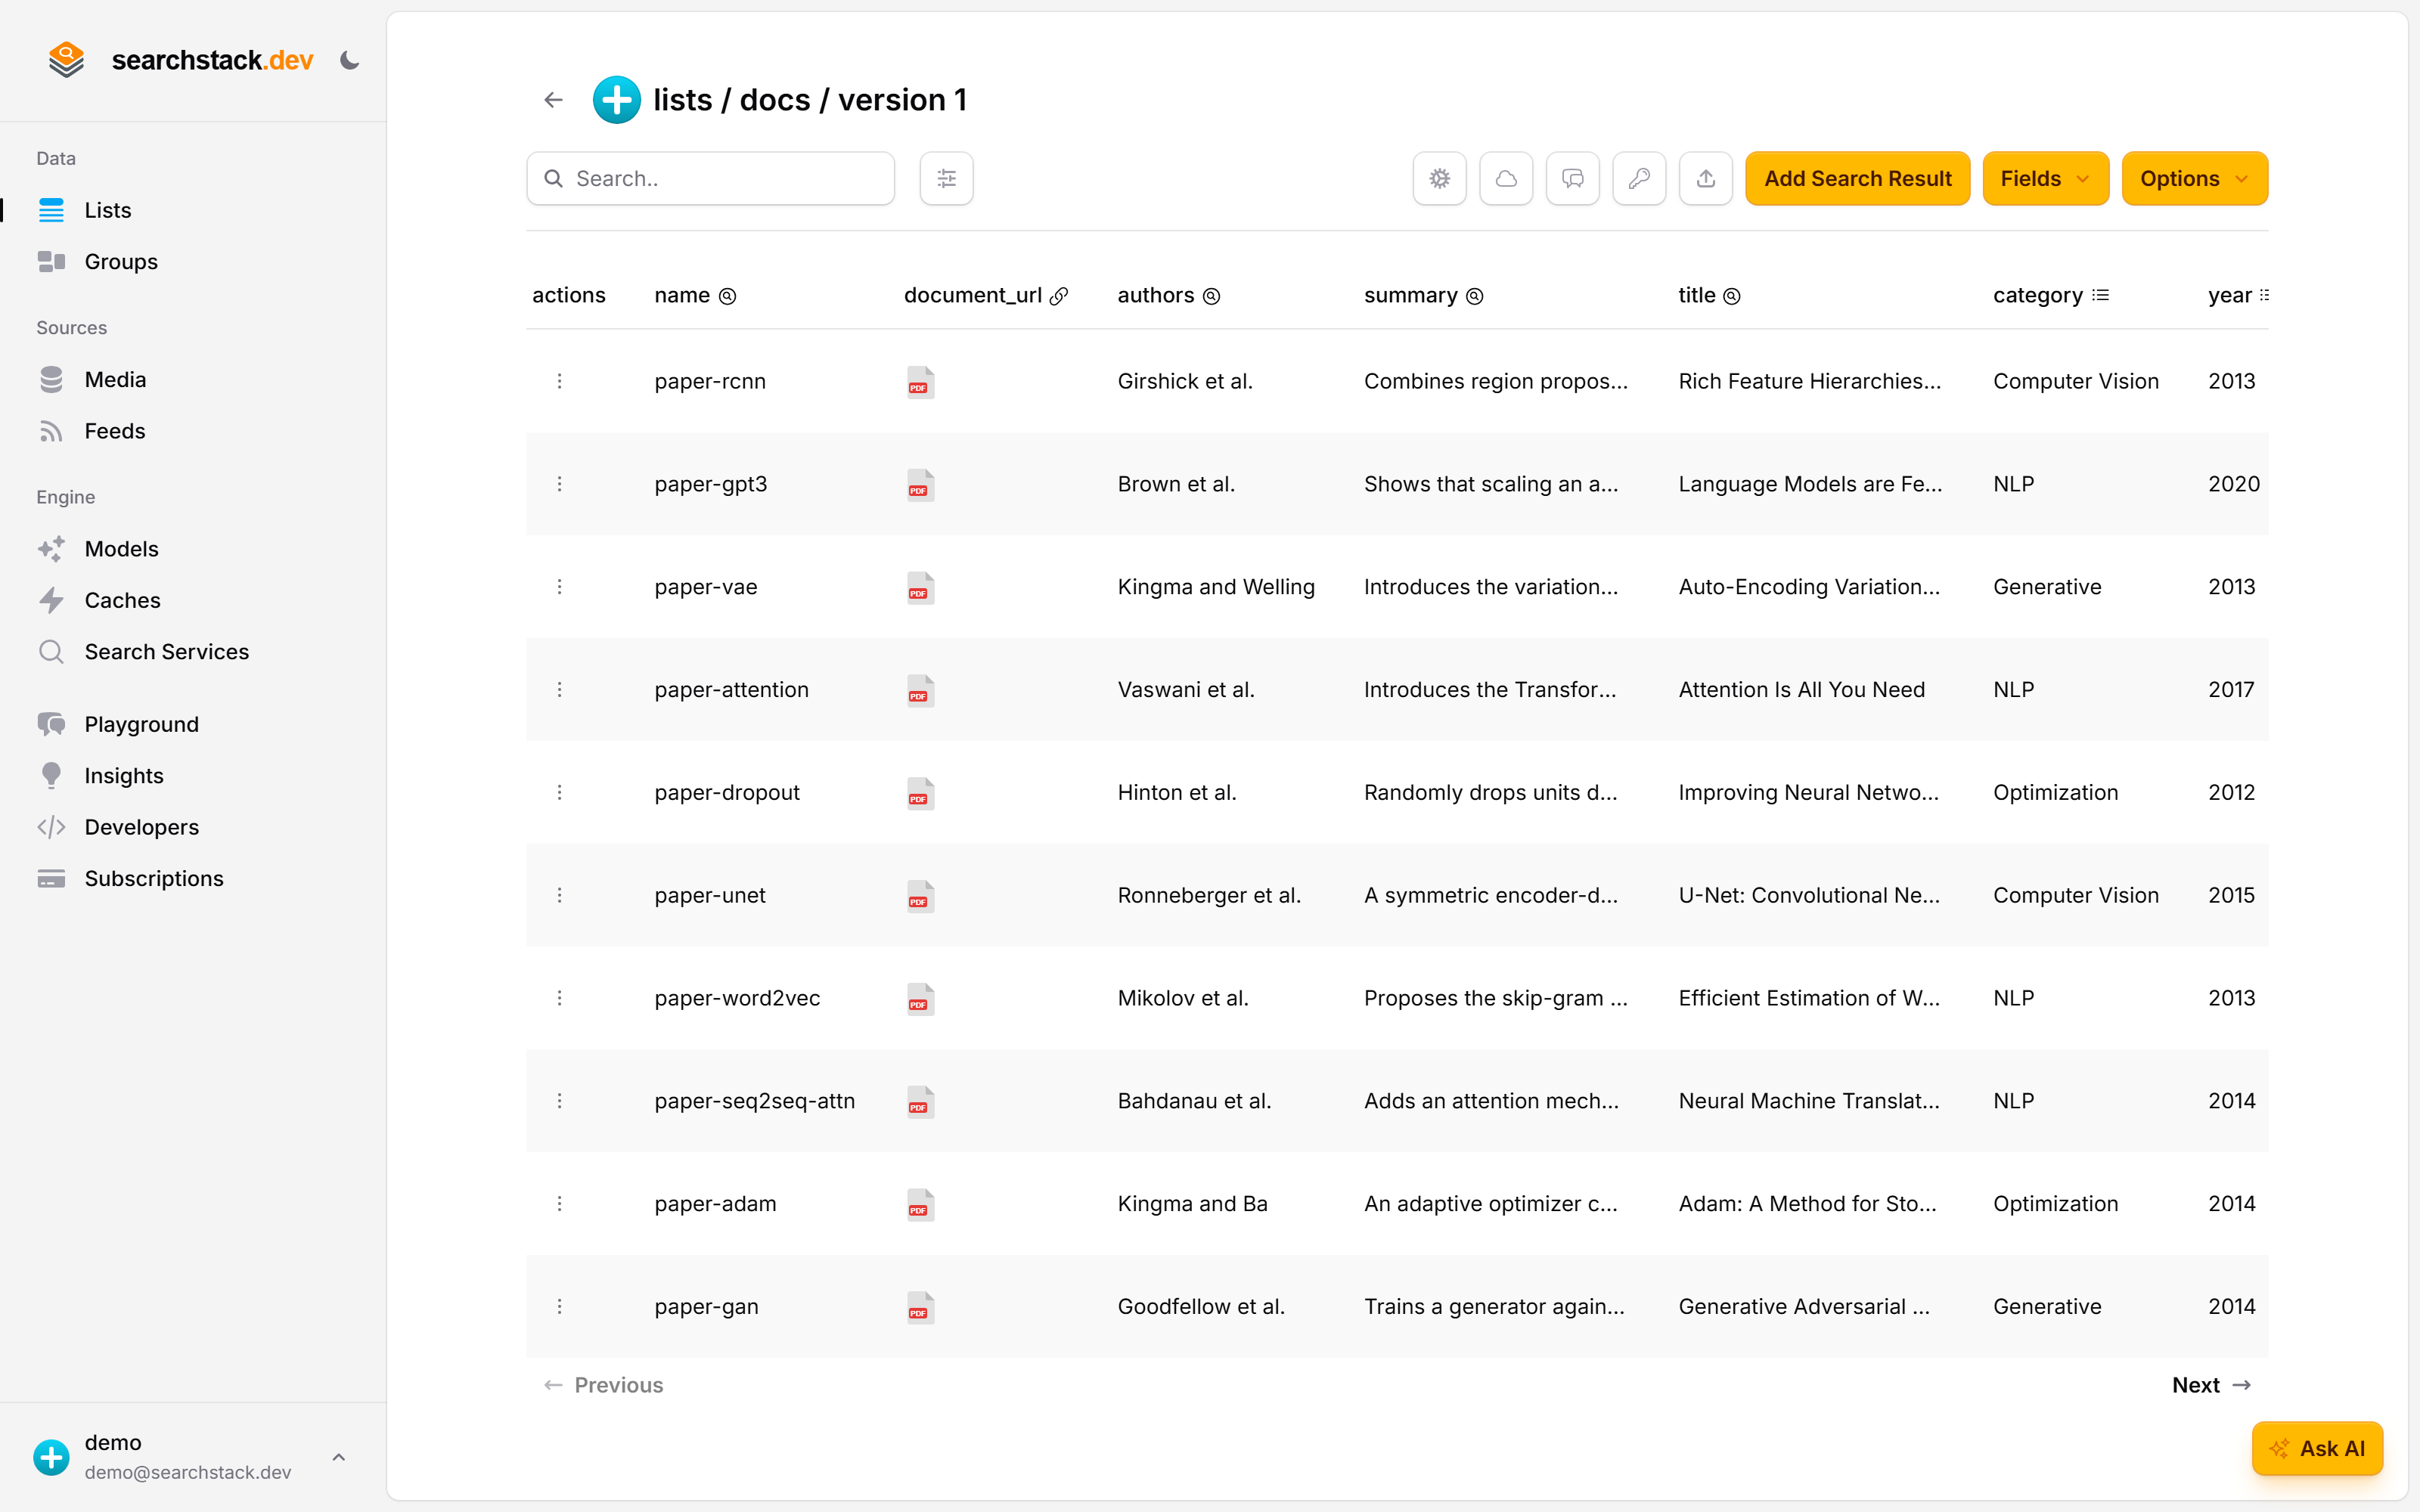Open the PDF icon for paper-unet
2420x1512 pixels.
tap(920, 896)
